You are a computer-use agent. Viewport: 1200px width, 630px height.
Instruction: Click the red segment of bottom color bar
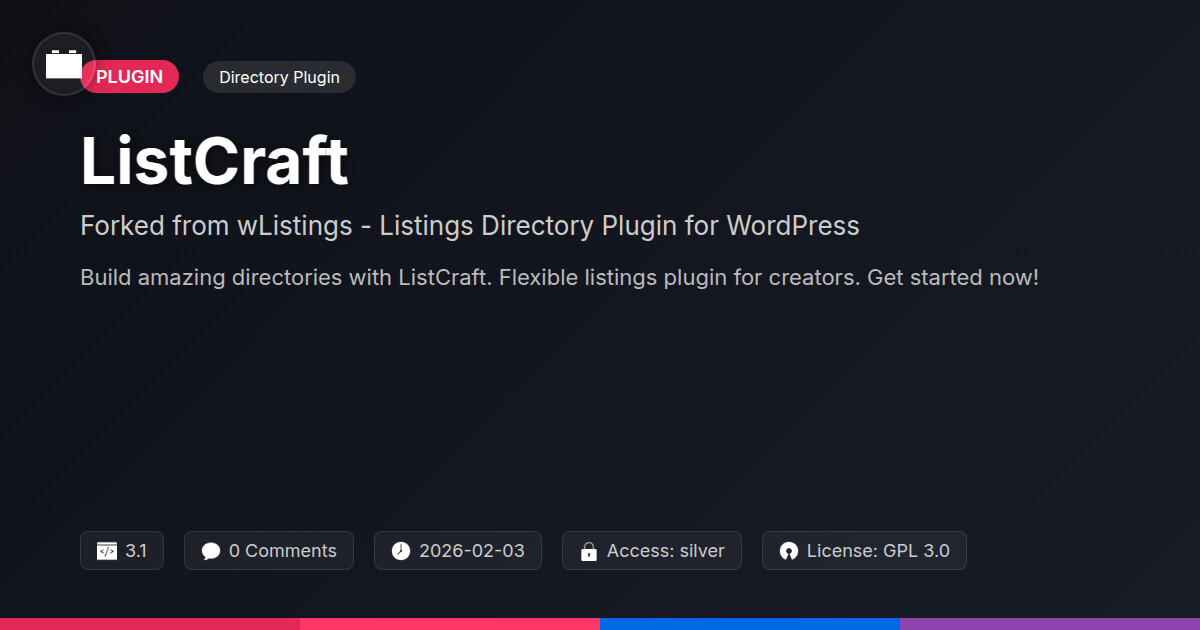tap(150, 623)
